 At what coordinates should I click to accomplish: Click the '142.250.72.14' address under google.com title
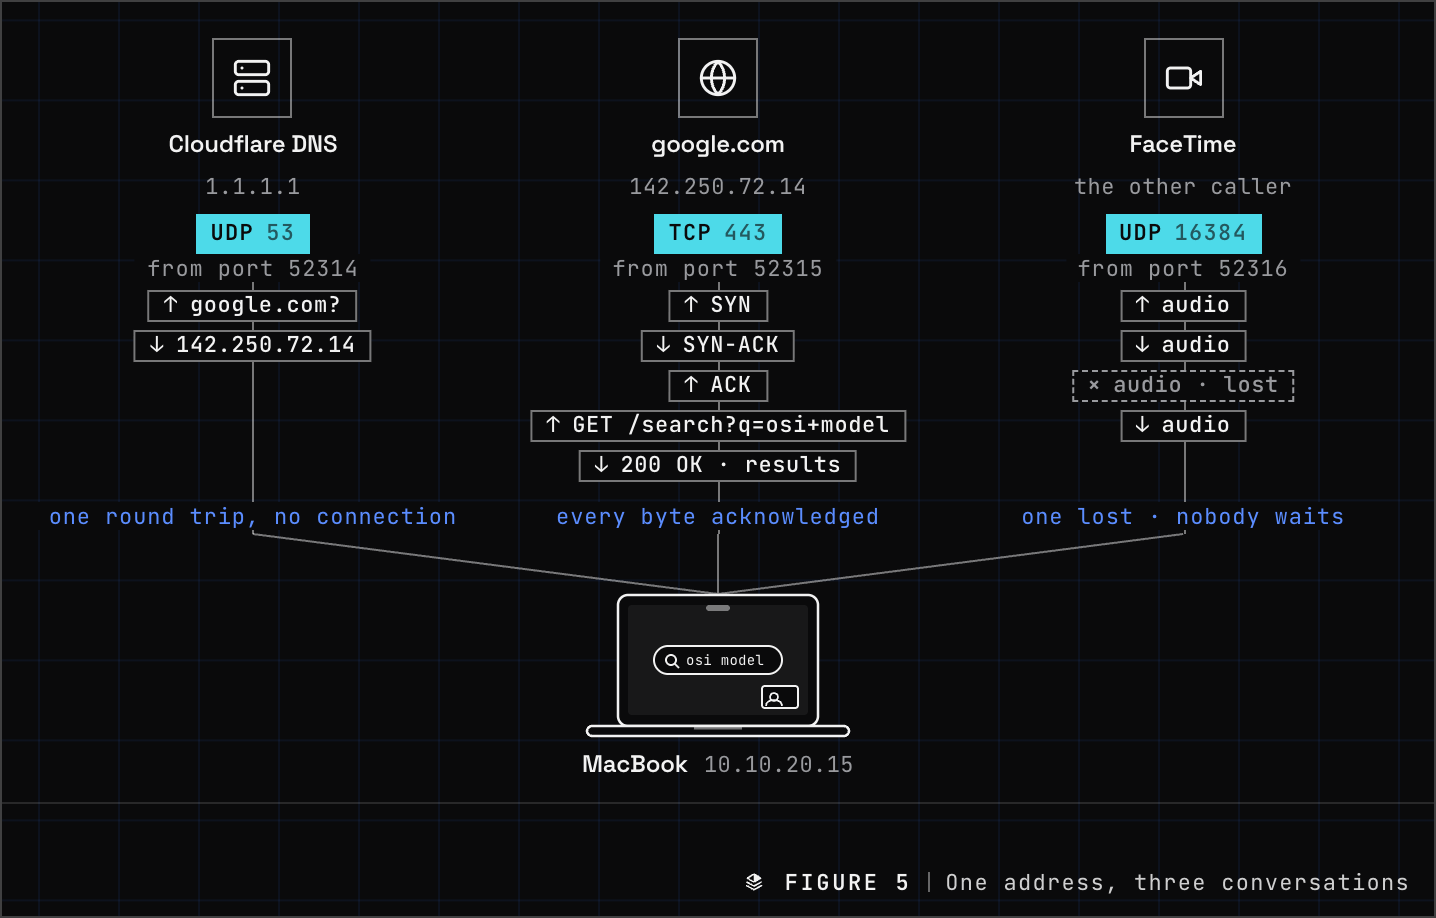pyautogui.click(x=718, y=187)
